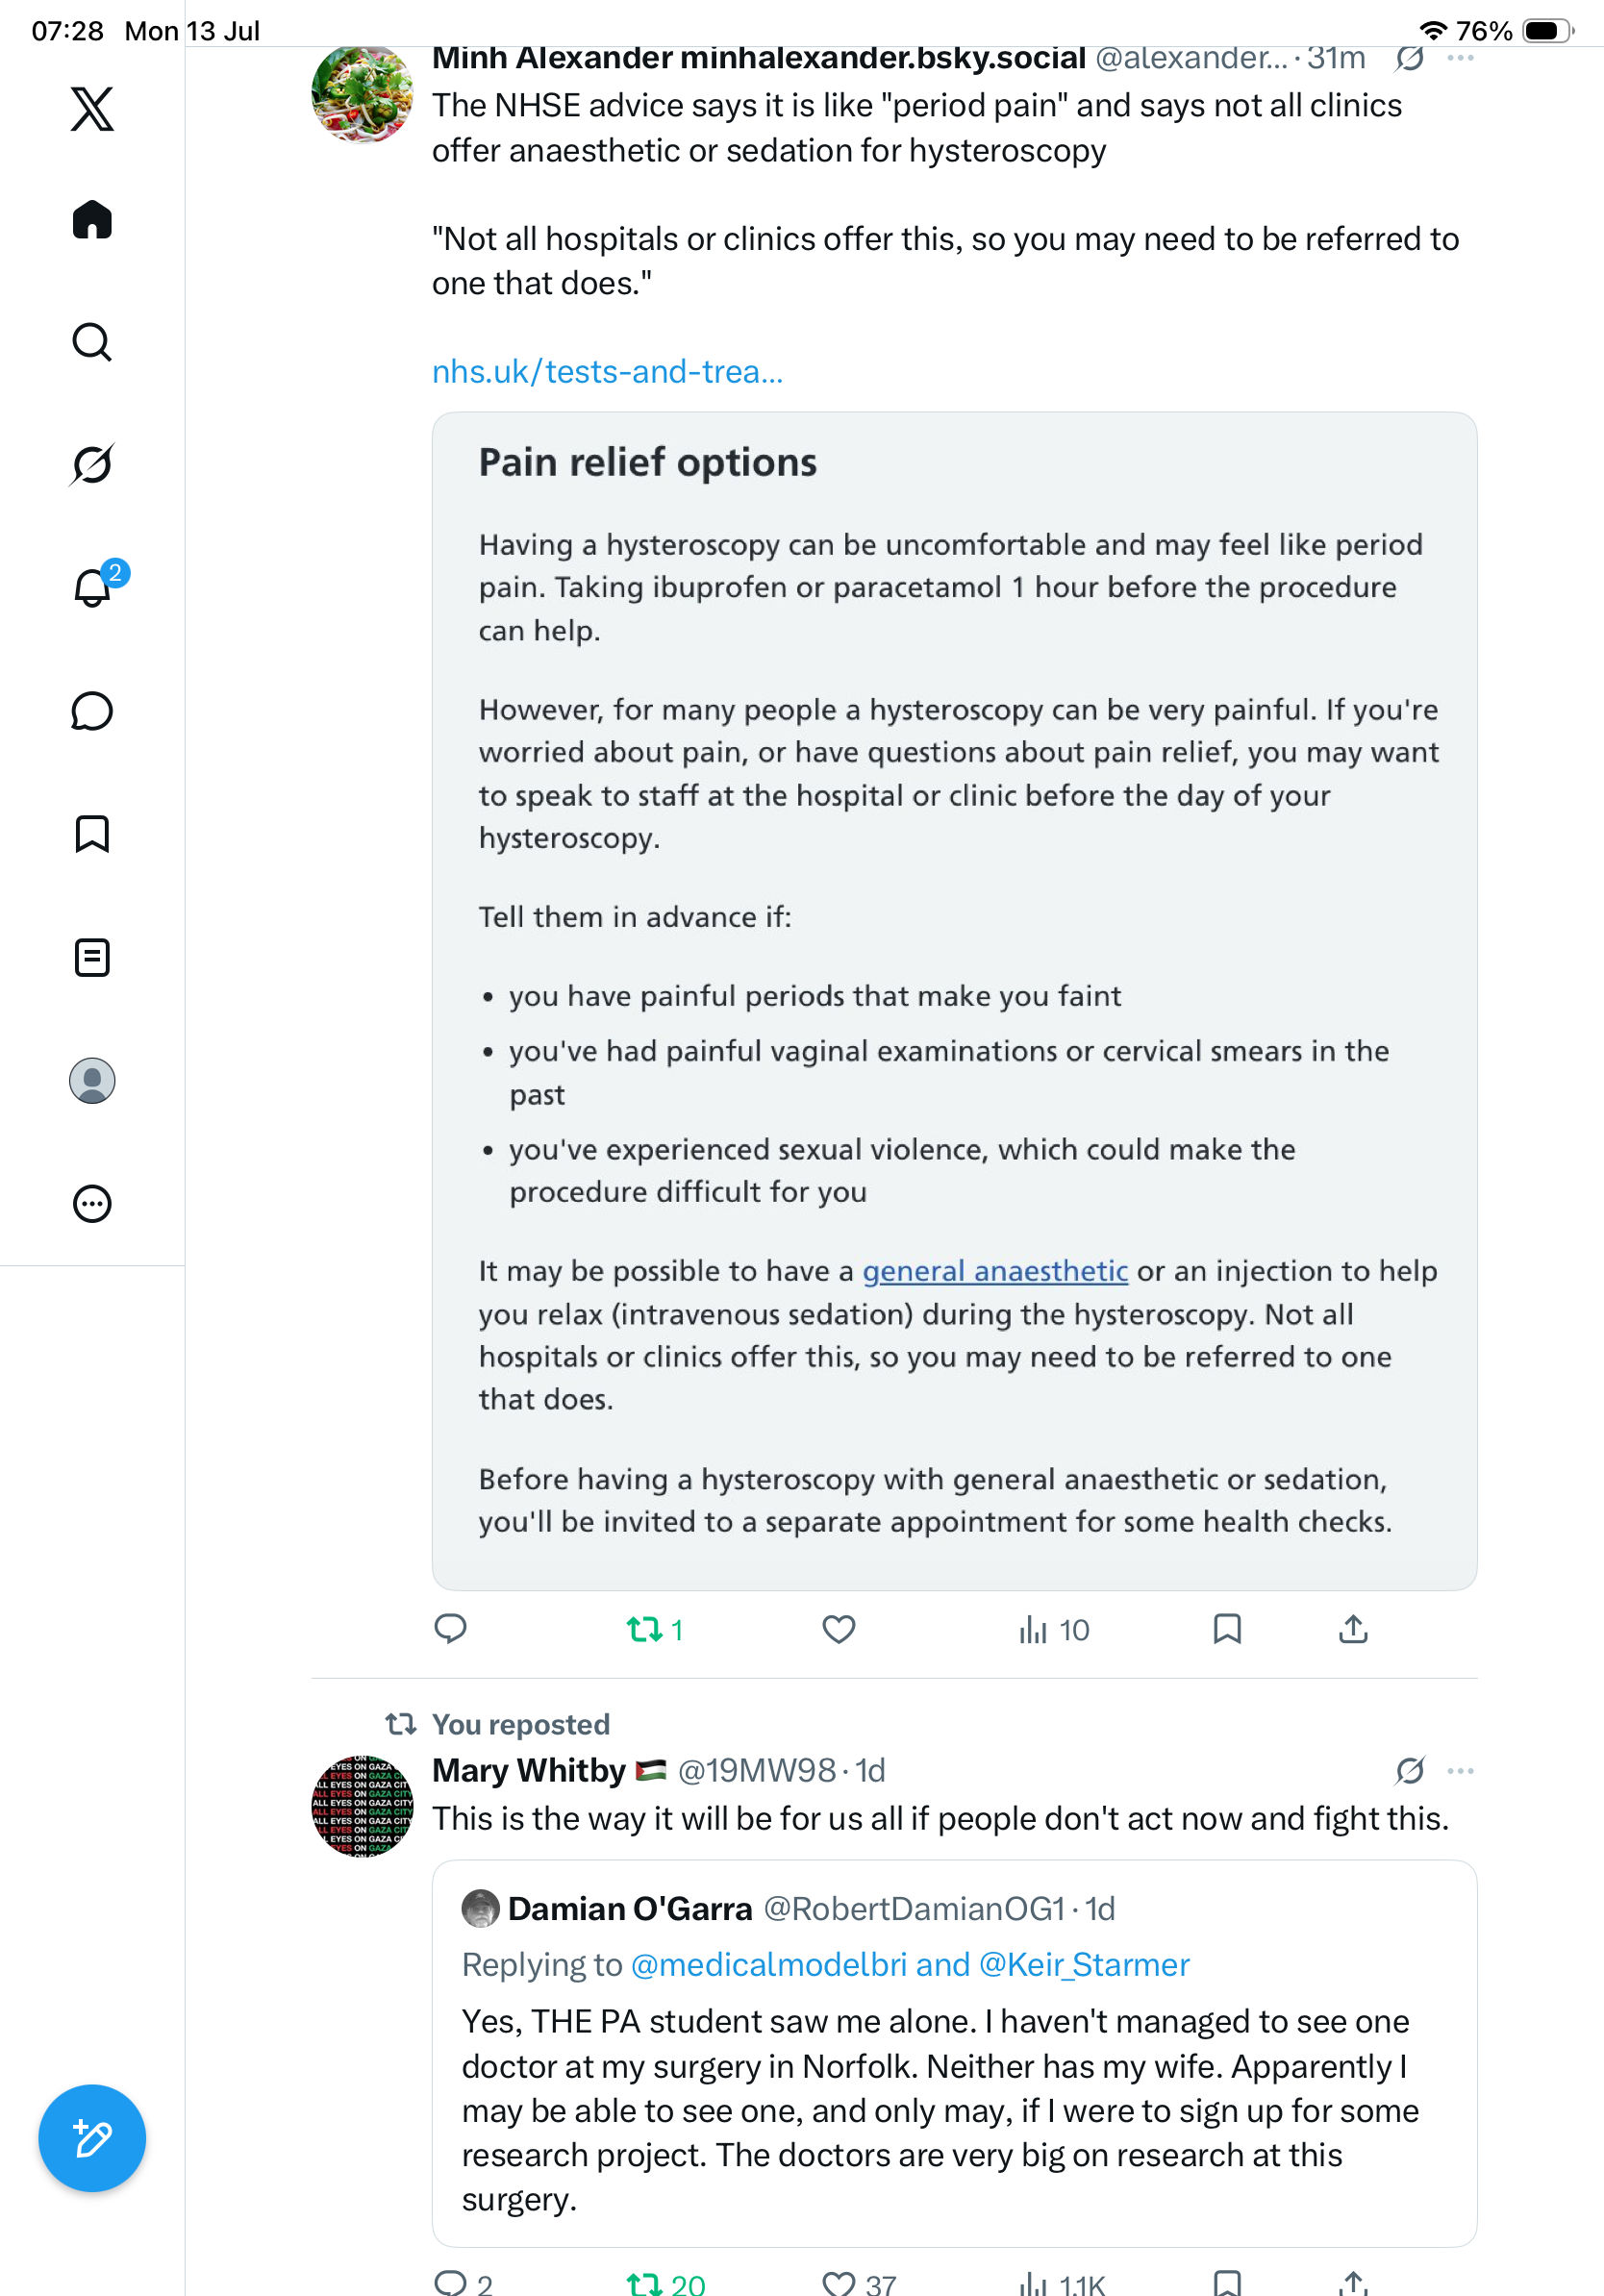Share Minh Alexander's post via share icon
The width and height of the screenshot is (1604, 2296).
tap(1353, 1629)
